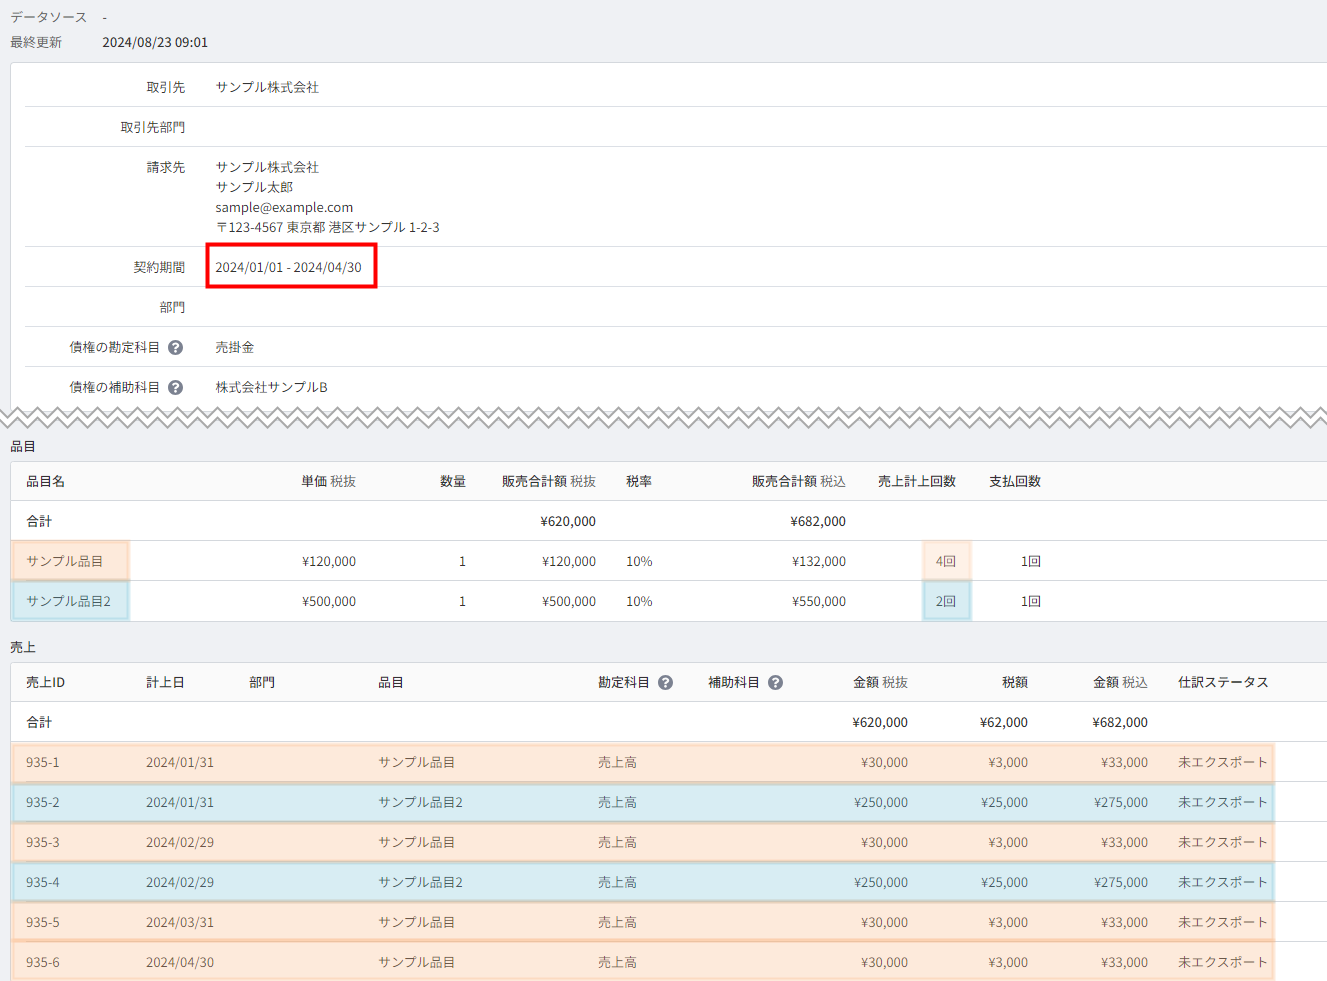
Task: Open help icon next to 勘定科目 column header
Action: 665,682
